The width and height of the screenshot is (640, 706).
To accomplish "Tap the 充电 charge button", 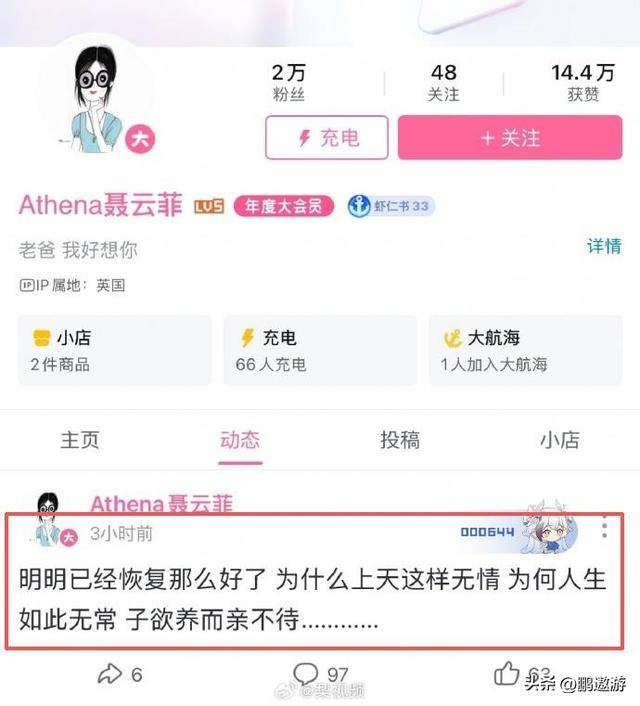I will [327, 138].
